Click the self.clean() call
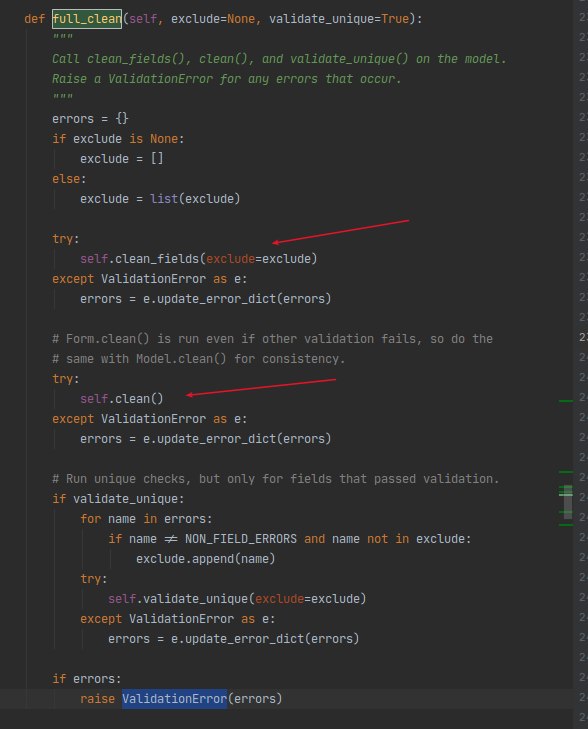The image size is (588, 729). 122,399
